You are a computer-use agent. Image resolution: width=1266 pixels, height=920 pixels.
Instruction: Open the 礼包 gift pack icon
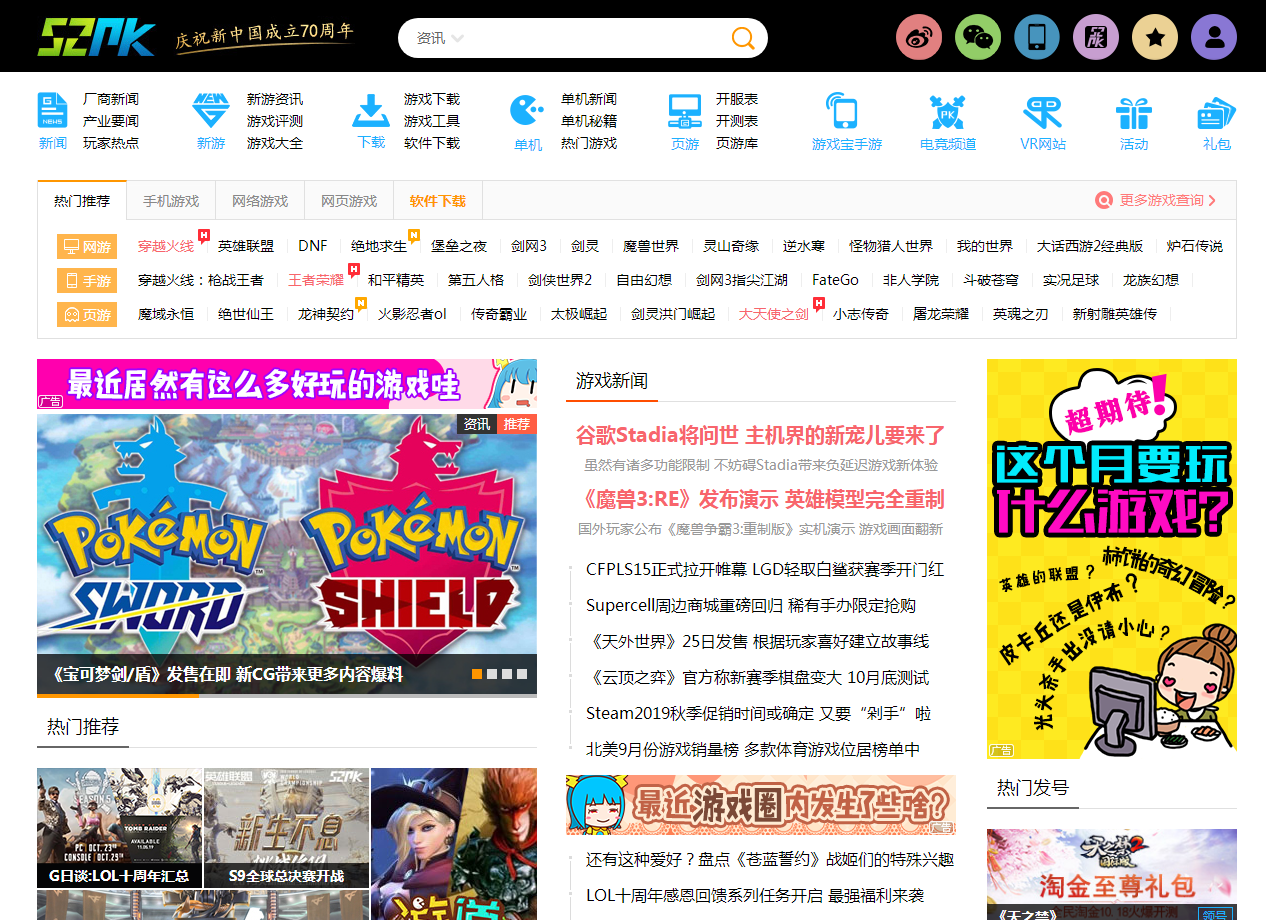pyautogui.click(x=1216, y=113)
